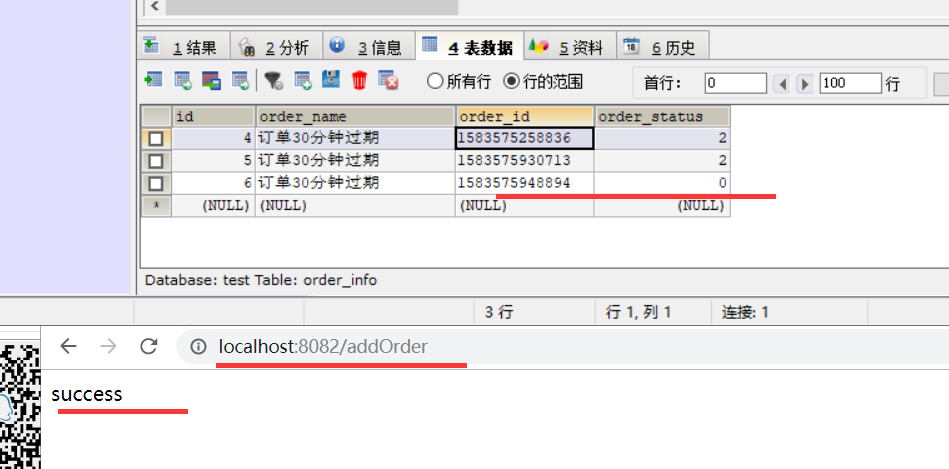Click the browser back arrow
The width and height of the screenshot is (949, 469).
click(68, 346)
